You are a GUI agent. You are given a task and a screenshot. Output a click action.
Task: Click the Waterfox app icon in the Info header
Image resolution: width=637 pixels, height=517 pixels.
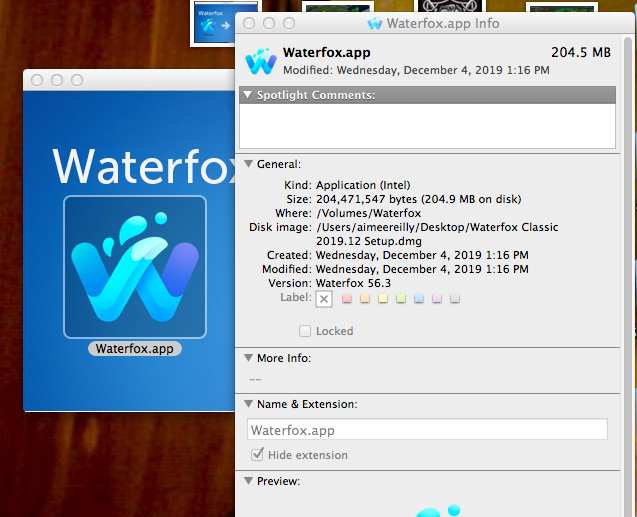point(261,61)
